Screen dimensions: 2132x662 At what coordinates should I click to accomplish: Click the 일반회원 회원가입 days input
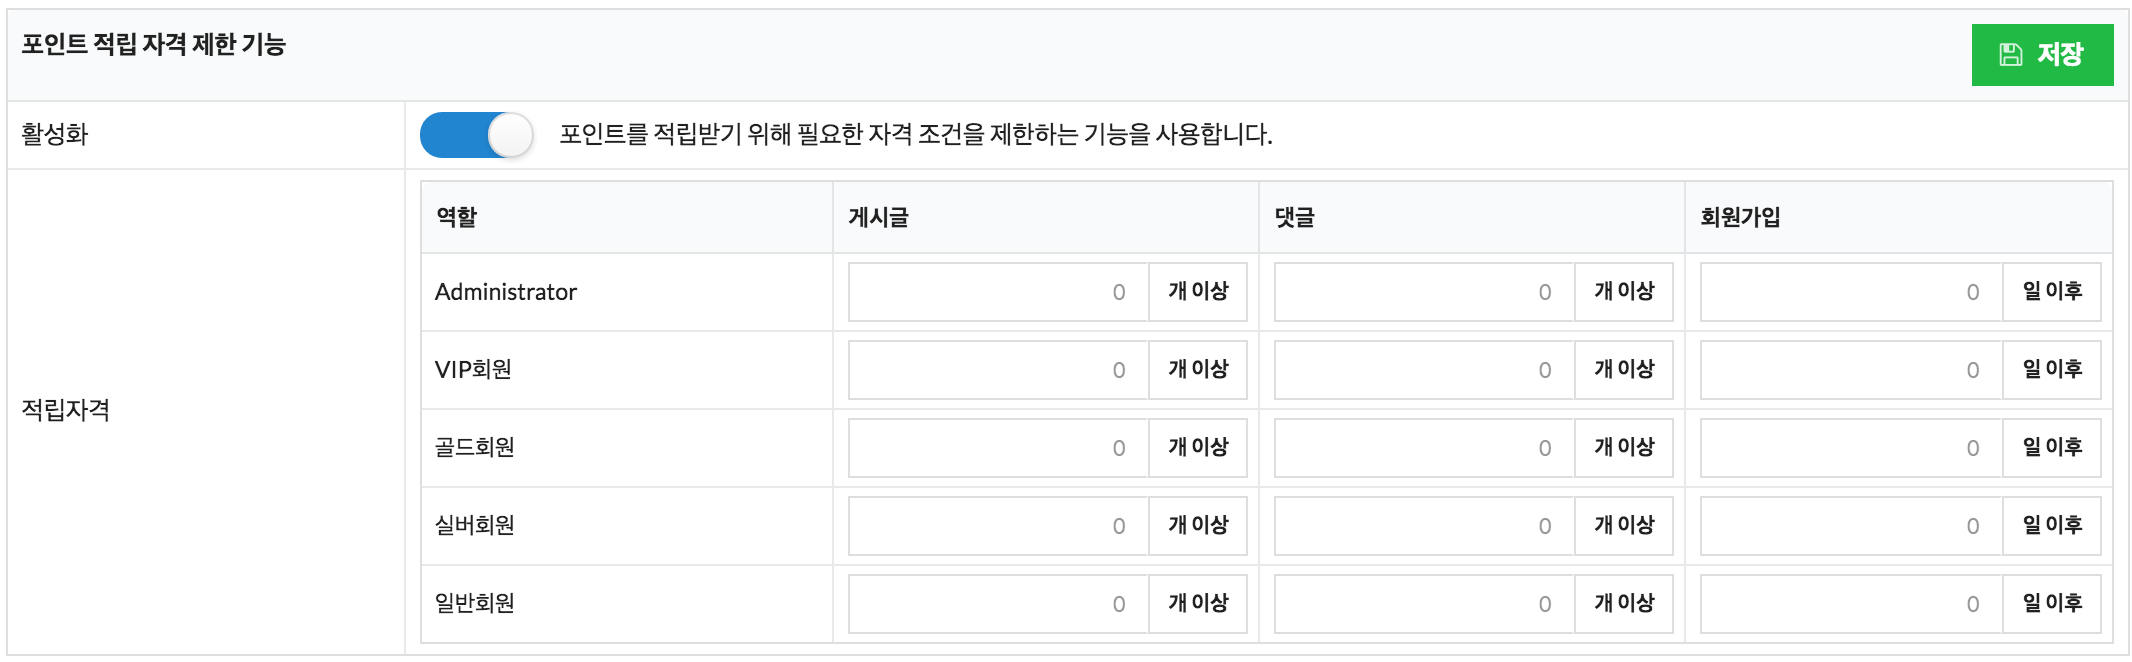click(1851, 604)
